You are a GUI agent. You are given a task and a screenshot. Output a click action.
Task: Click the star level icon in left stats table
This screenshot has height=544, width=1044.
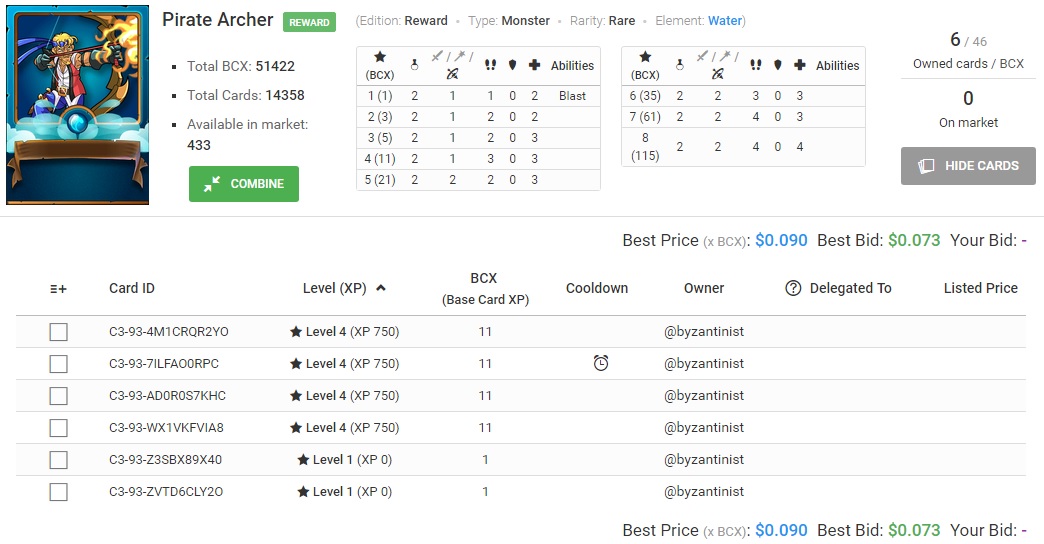380,57
